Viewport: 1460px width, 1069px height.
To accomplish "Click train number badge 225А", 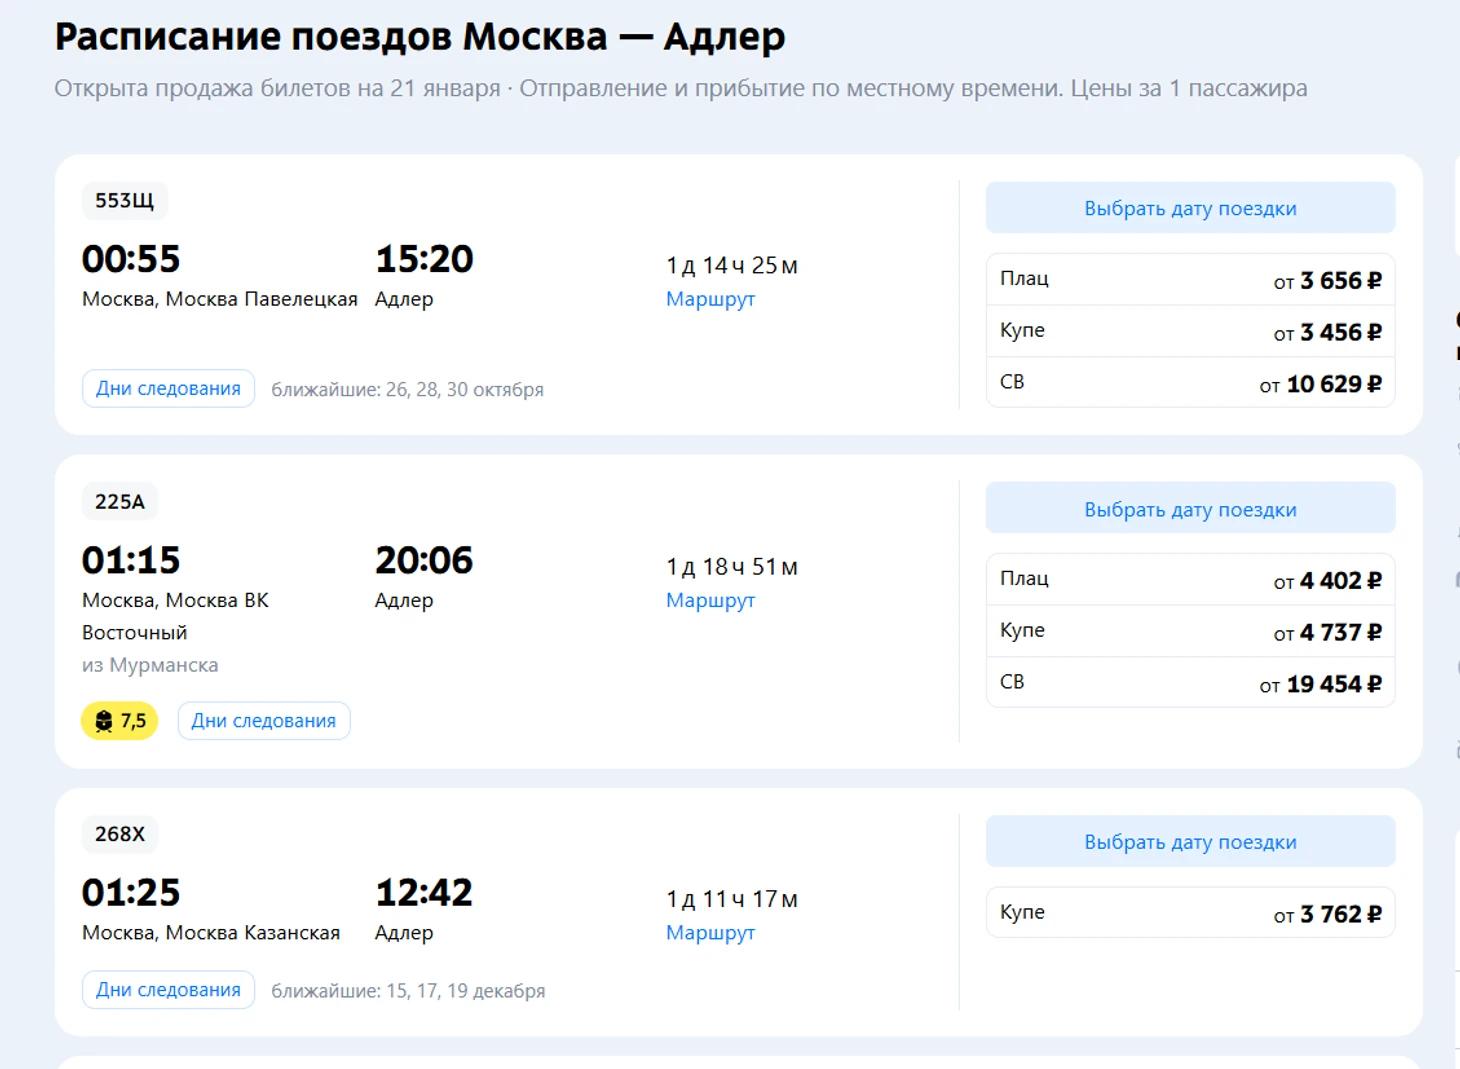I will (120, 502).
